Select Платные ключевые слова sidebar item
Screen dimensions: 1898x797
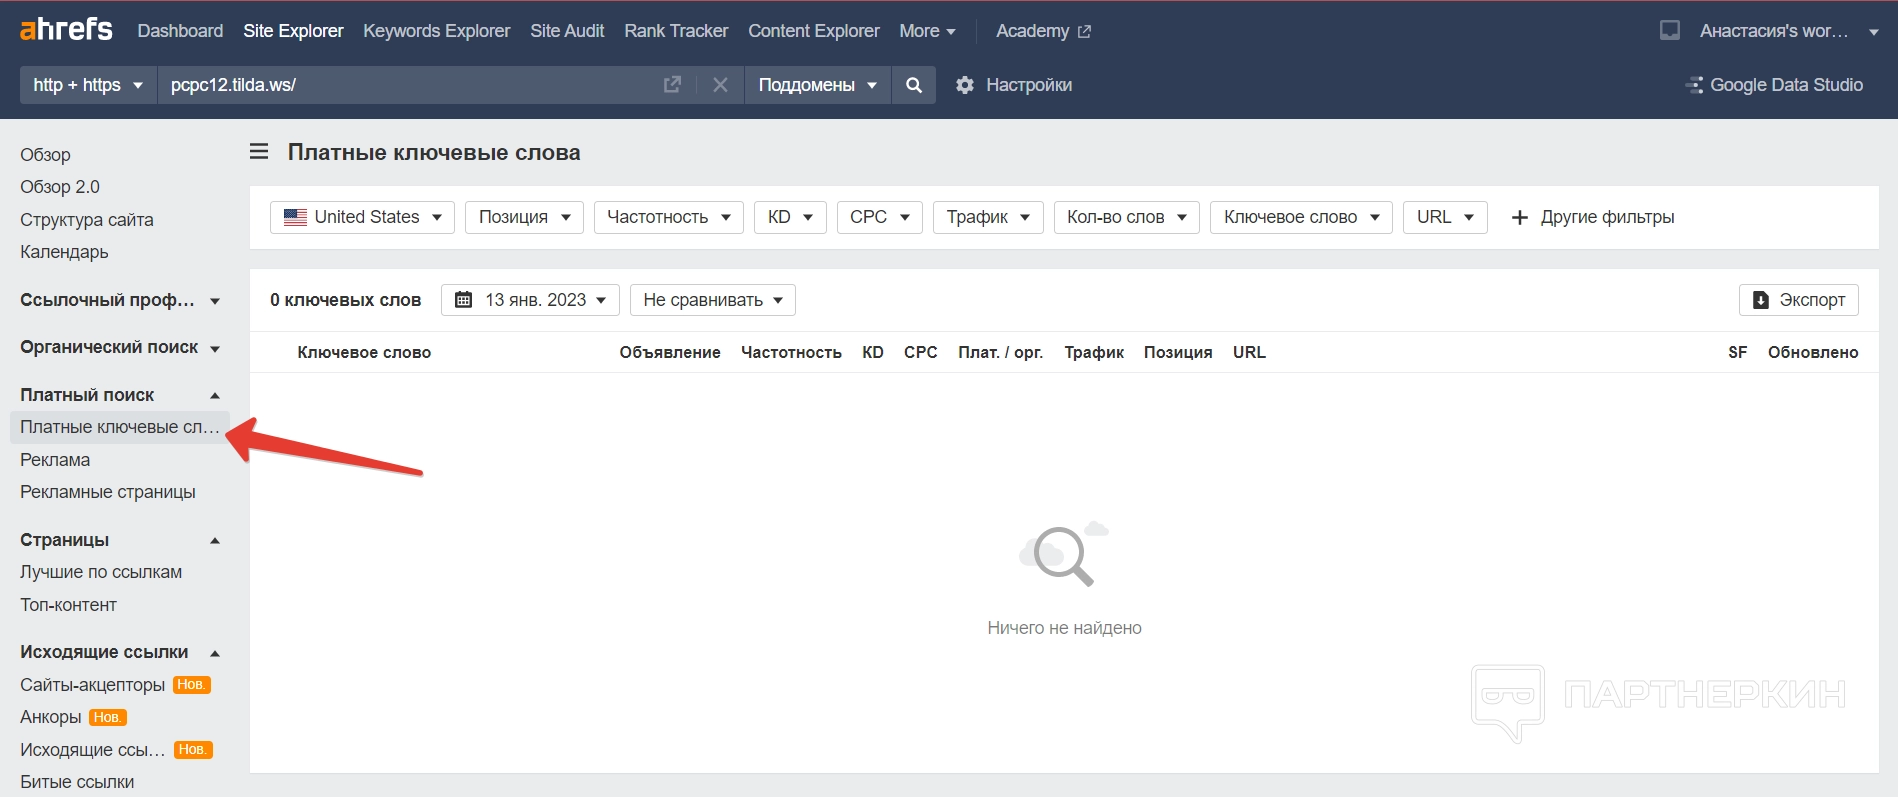point(120,427)
